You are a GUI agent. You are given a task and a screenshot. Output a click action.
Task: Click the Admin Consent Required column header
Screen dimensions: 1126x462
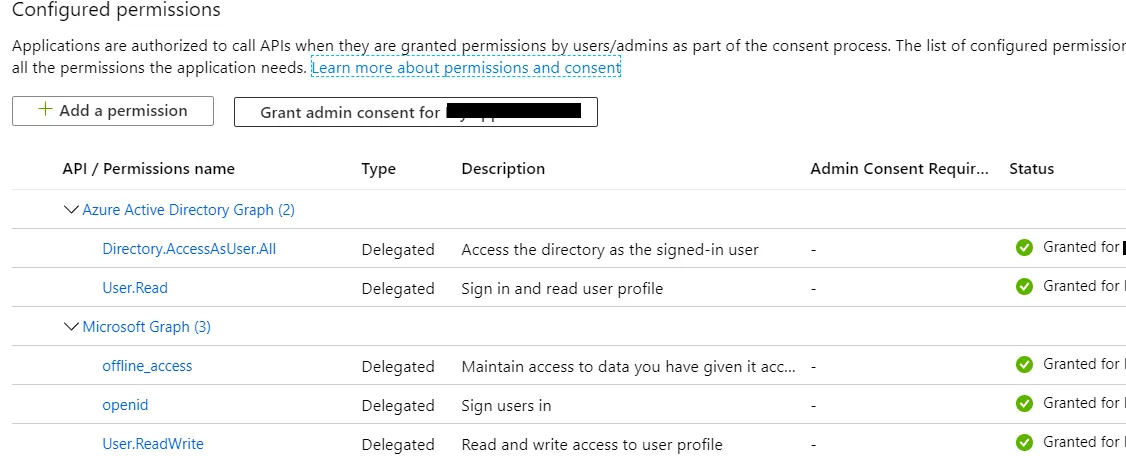899,169
